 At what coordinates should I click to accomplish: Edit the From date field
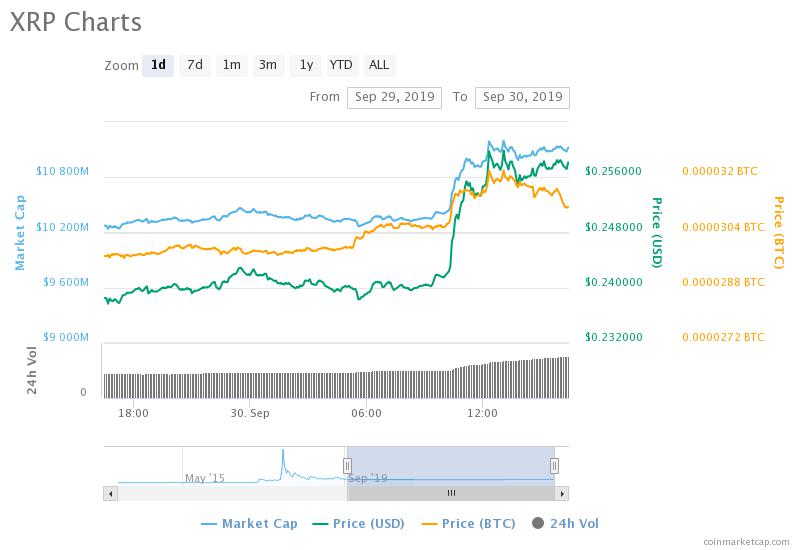point(394,97)
